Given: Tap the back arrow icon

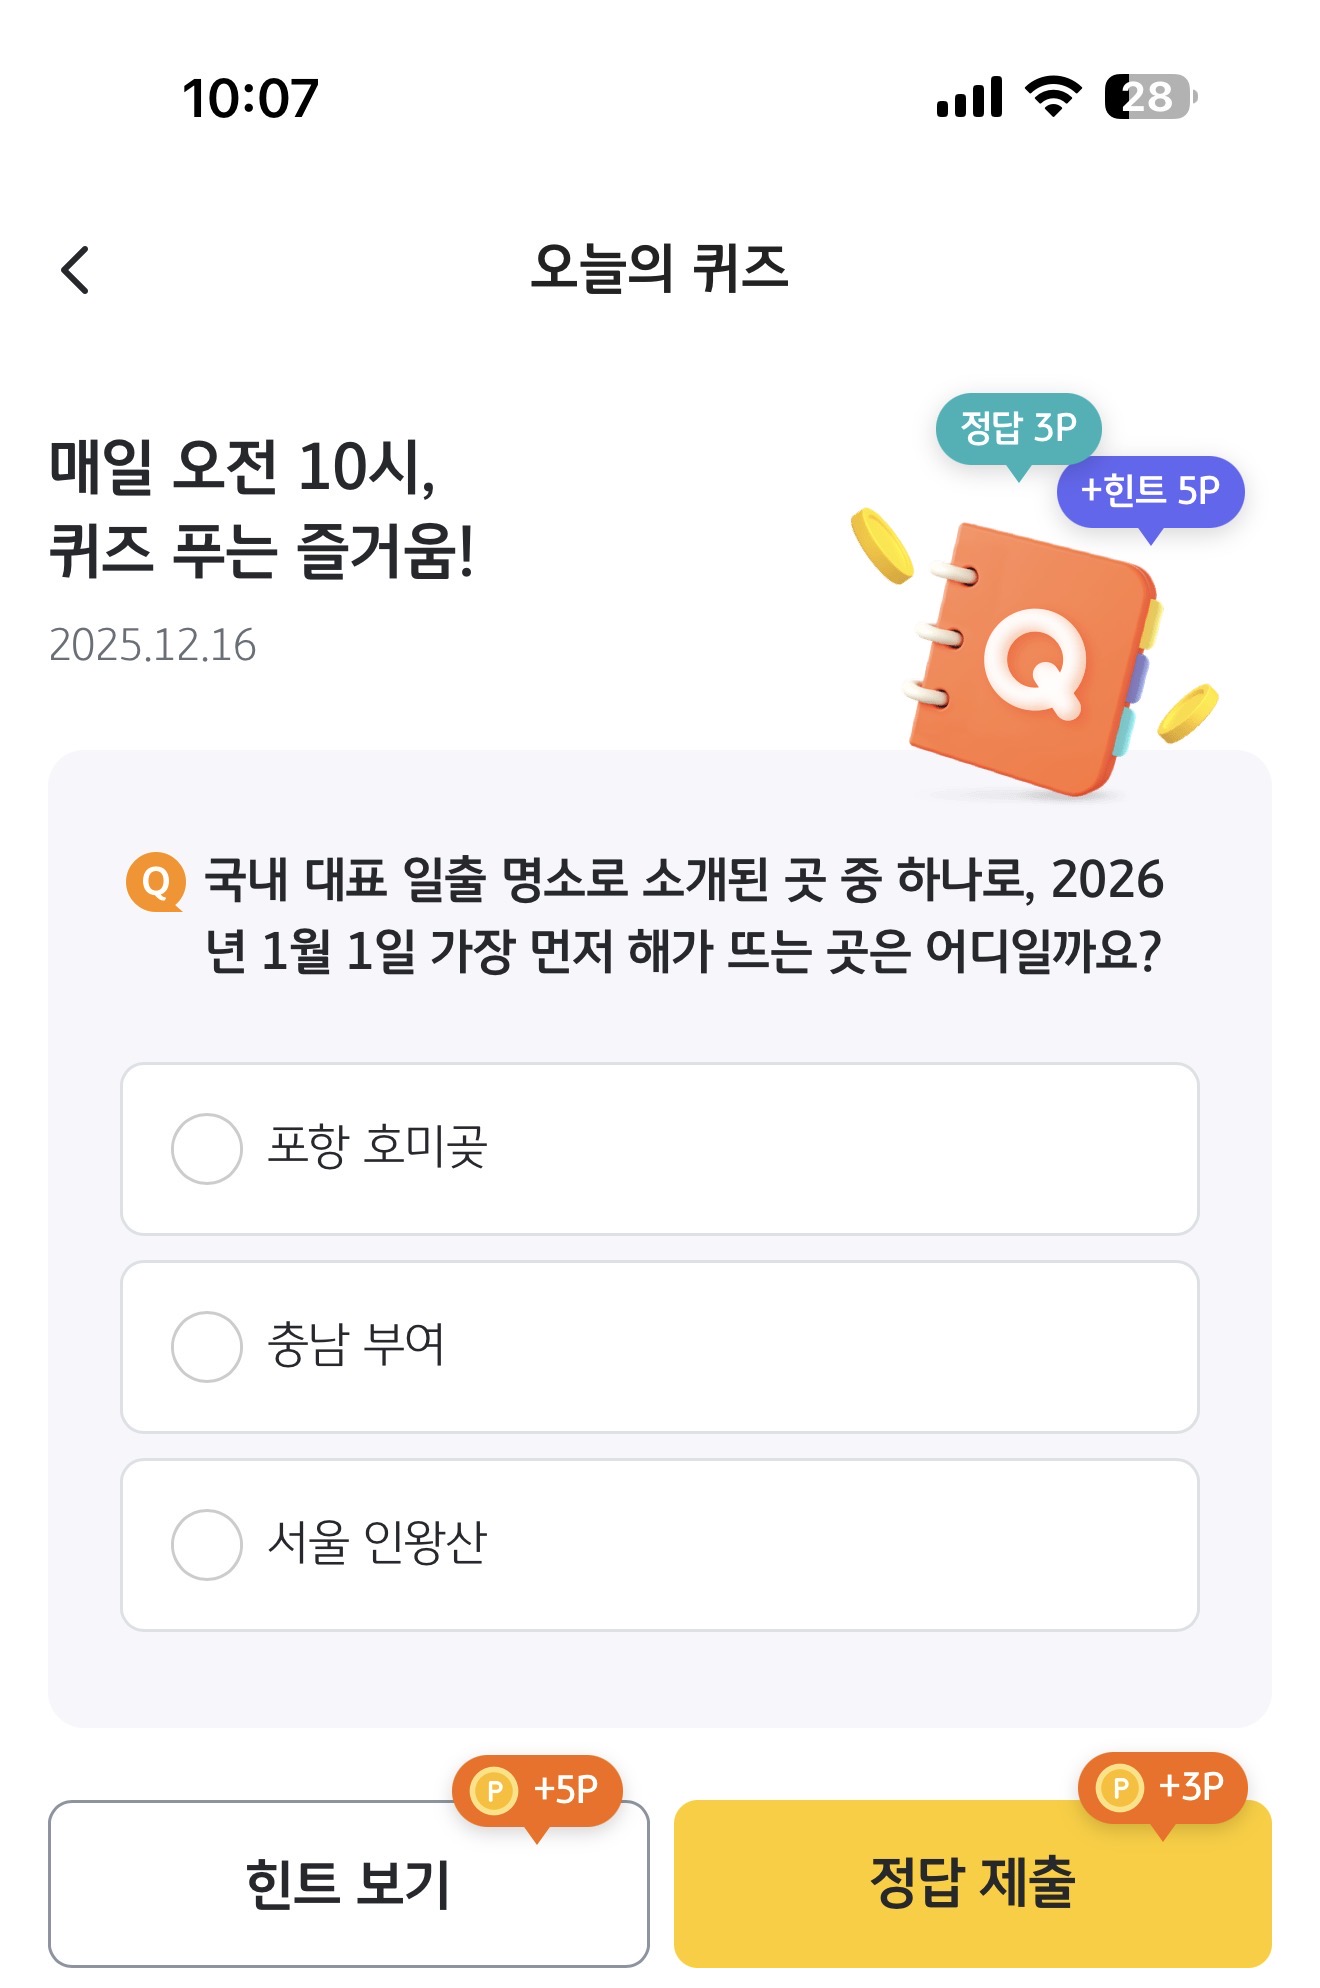Looking at the screenshot, I should coord(75,270).
